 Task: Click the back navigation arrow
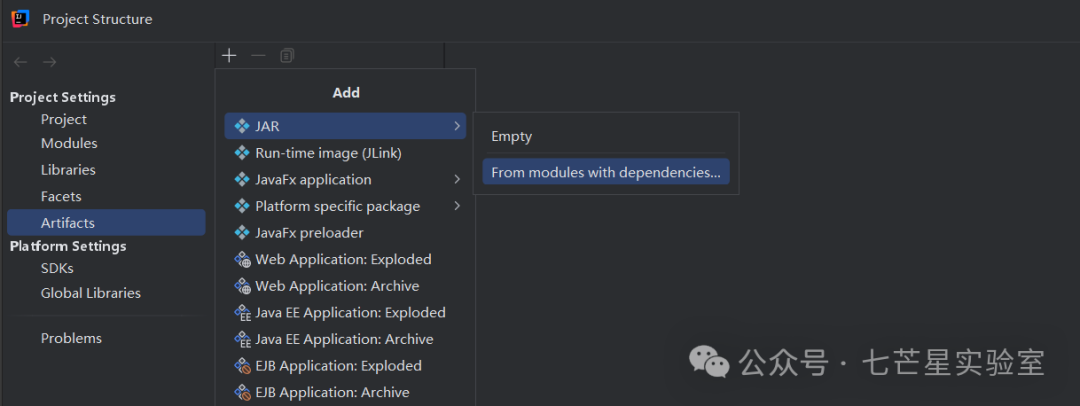point(21,62)
